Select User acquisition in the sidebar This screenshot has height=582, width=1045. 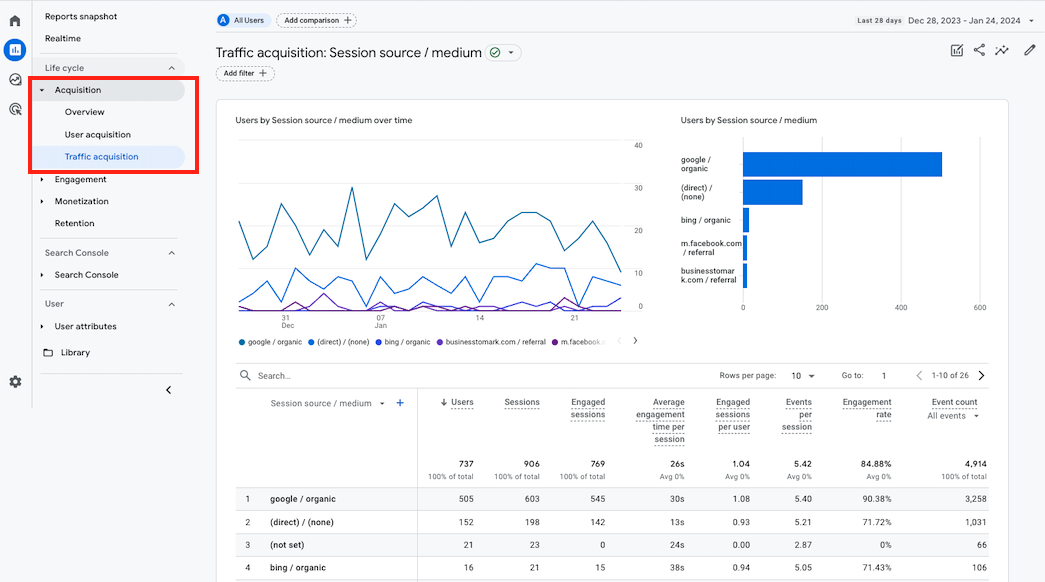click(x=96, y=134)
